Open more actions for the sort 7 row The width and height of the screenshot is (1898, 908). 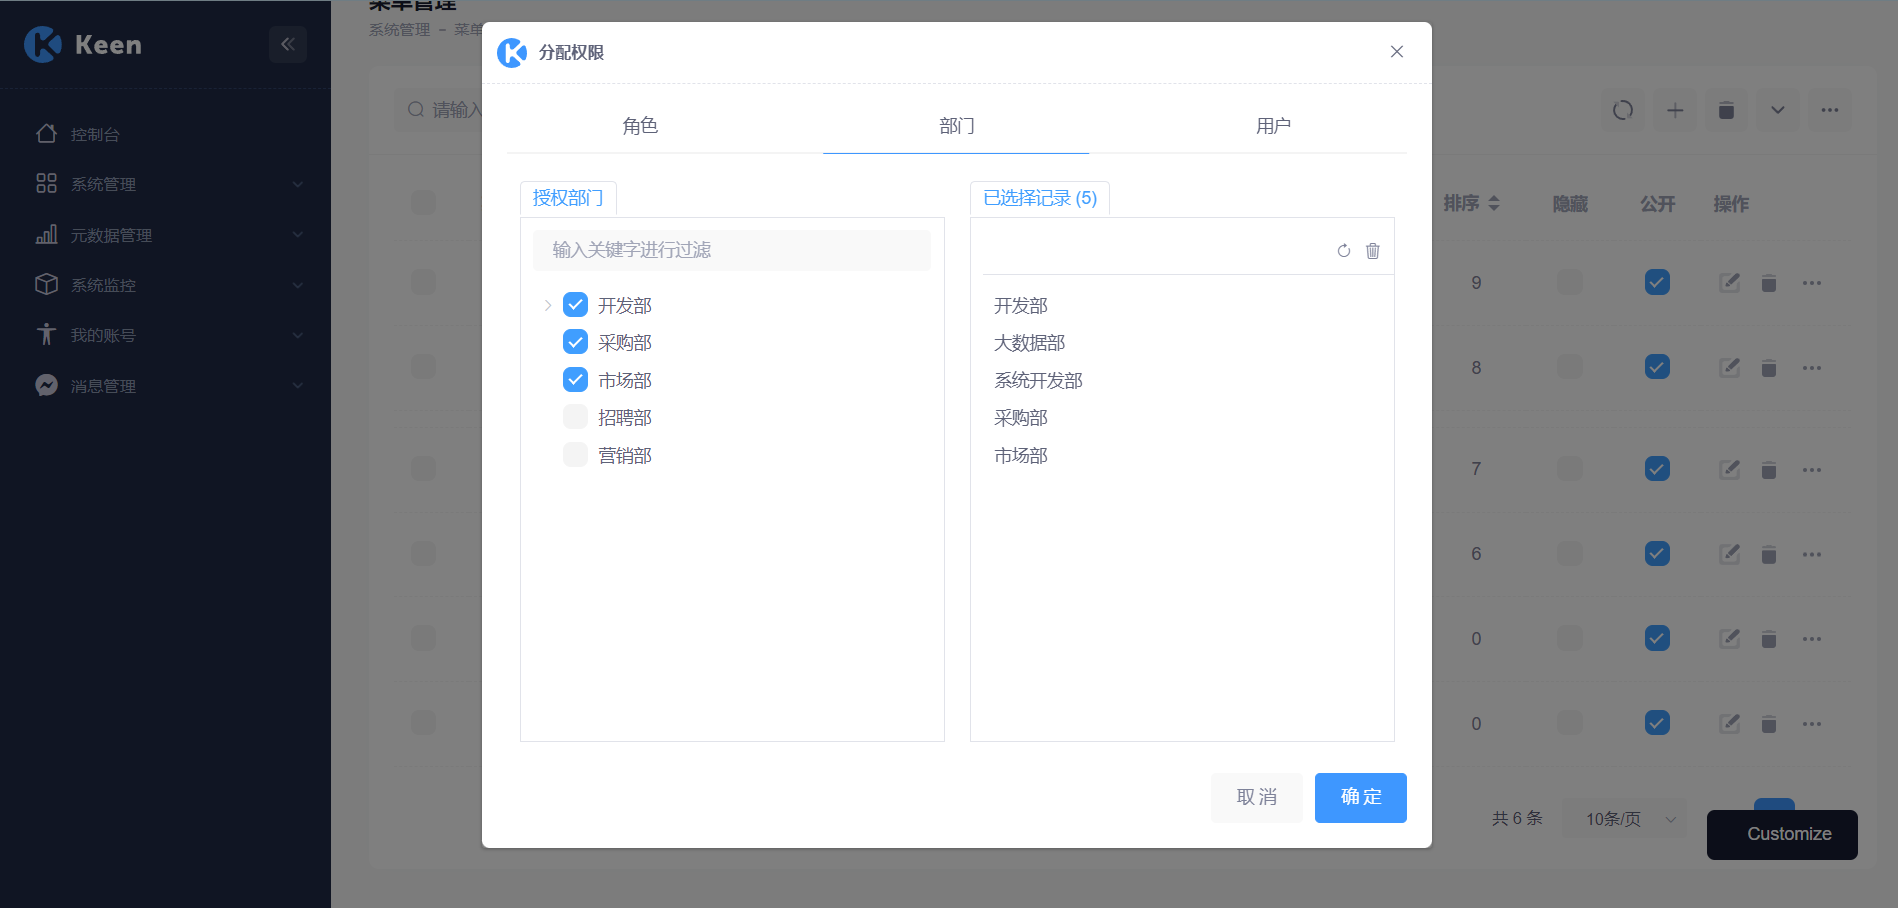tap(1812, 469)
